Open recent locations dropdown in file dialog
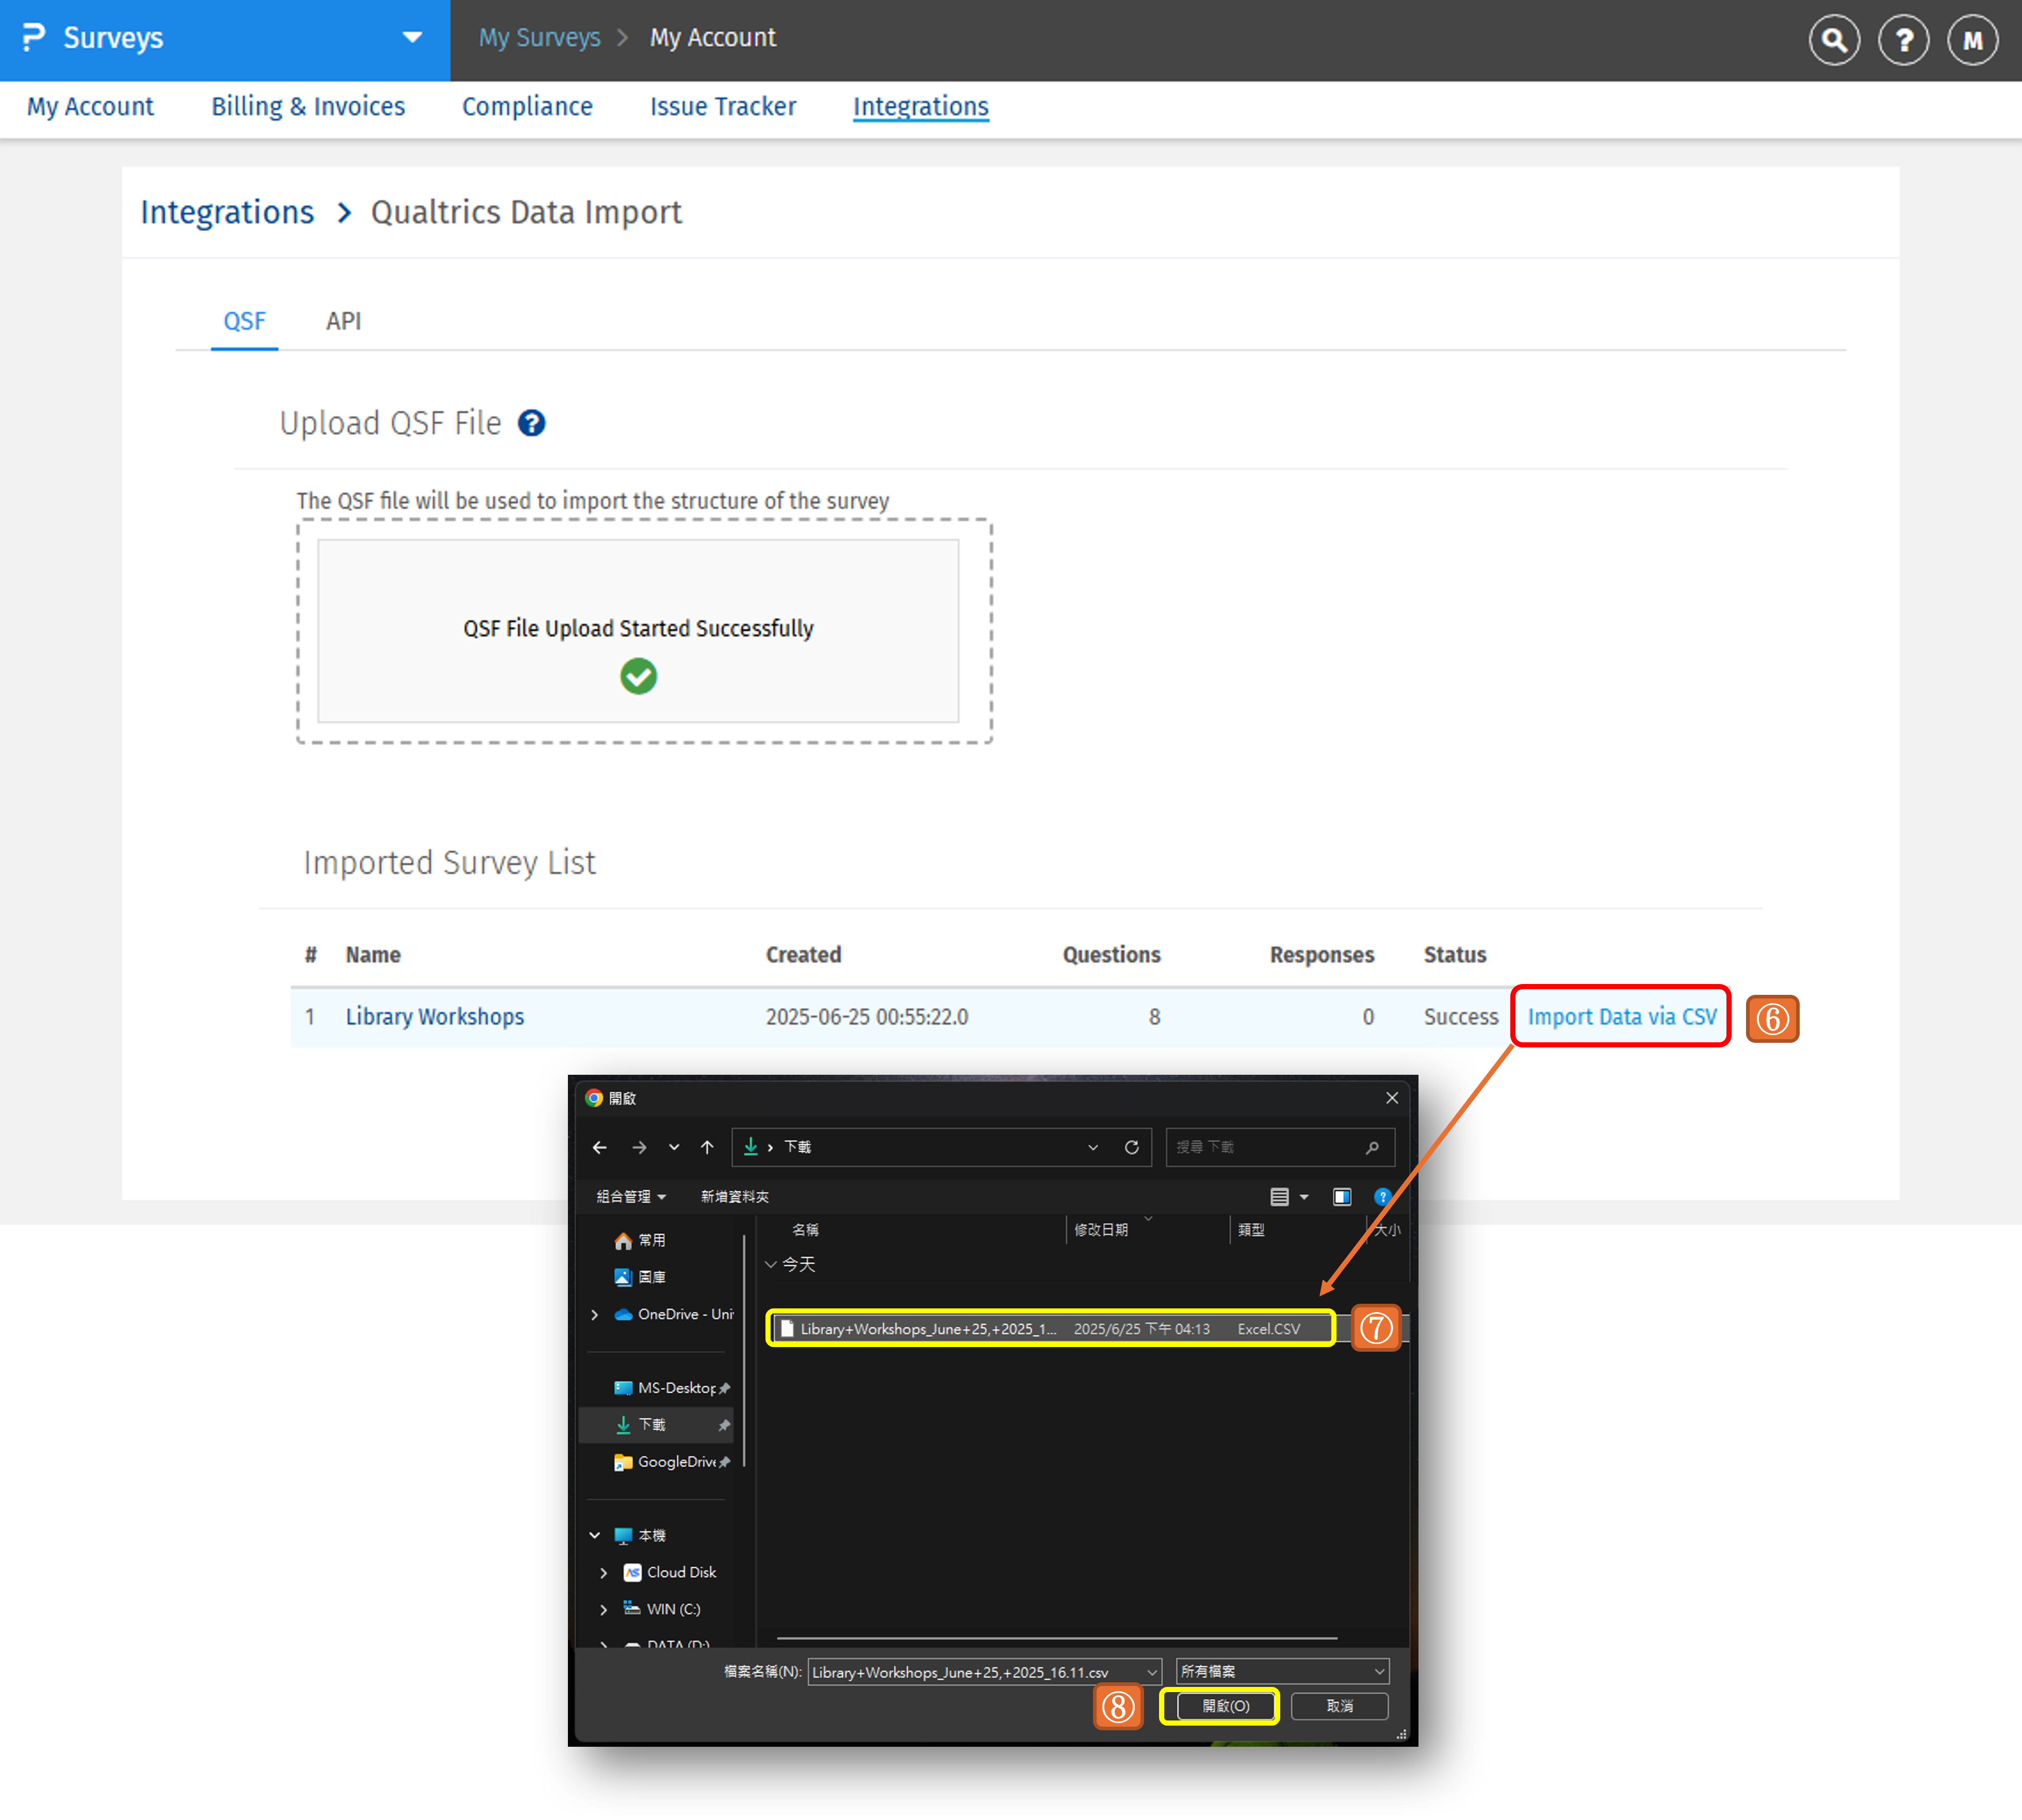 point(674,1147)
